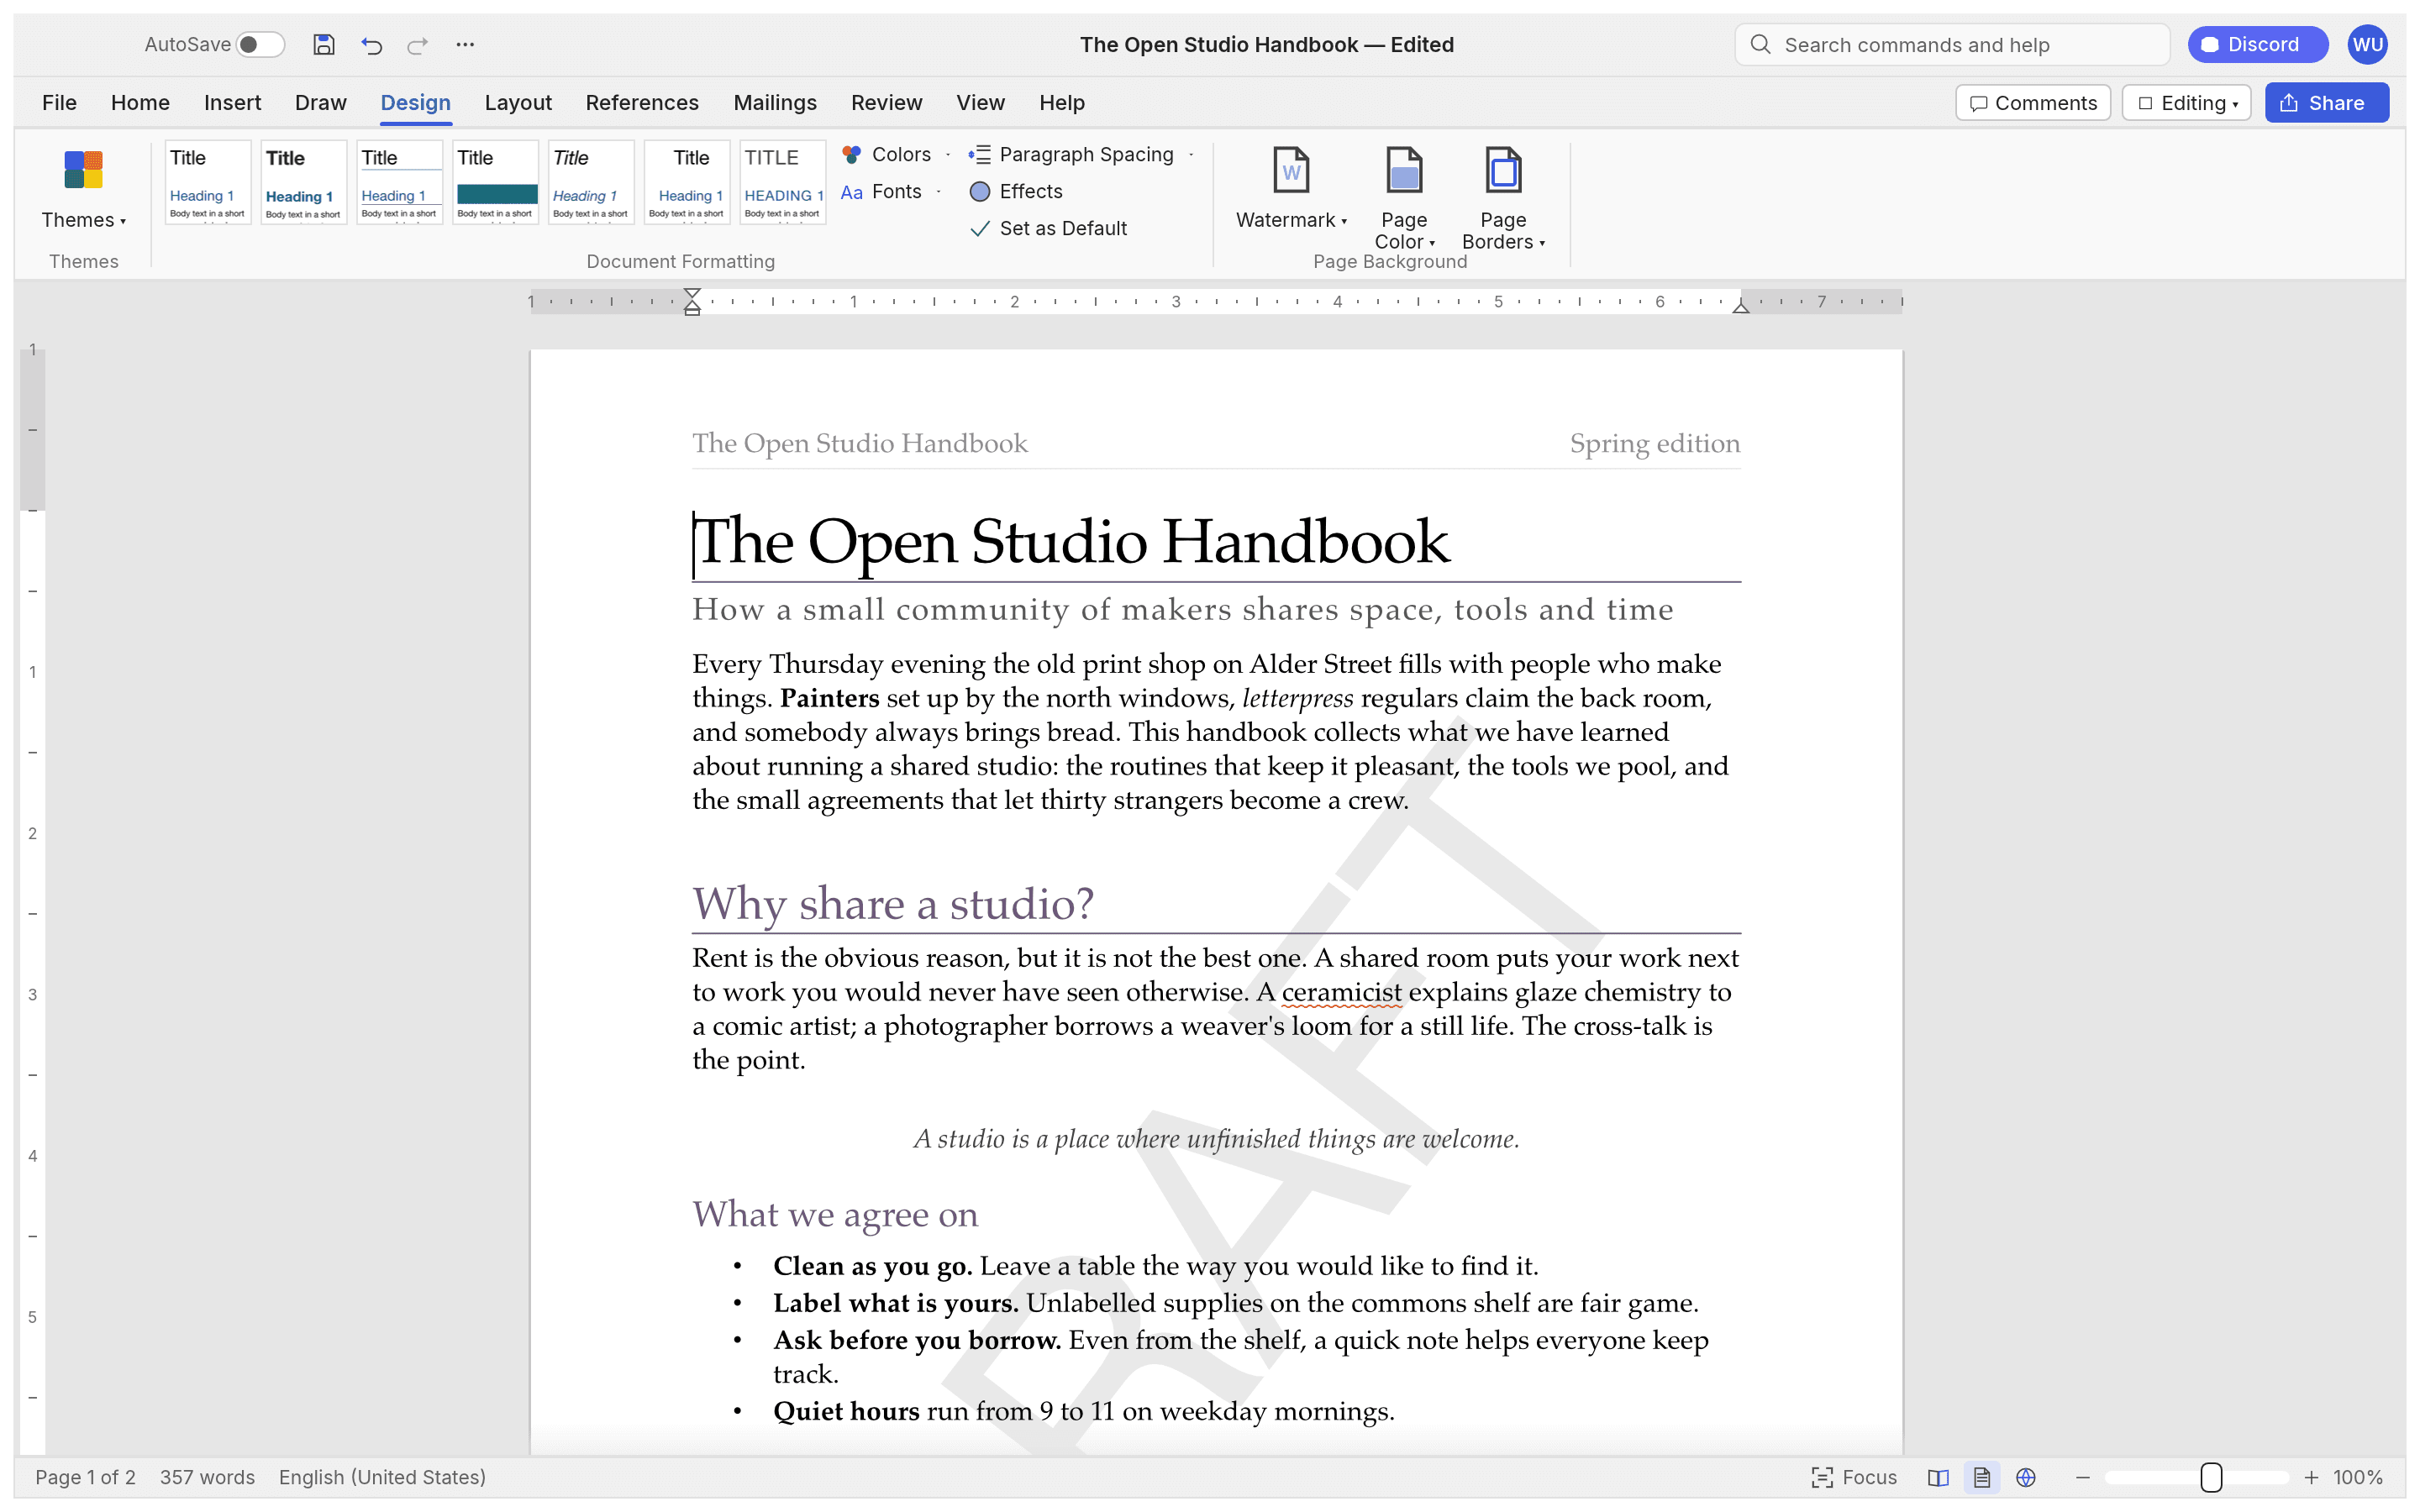The width and height of the screenshot is (2420, 1512).
Task: Switch to Print Layout view icon
Action: 1981,1477
